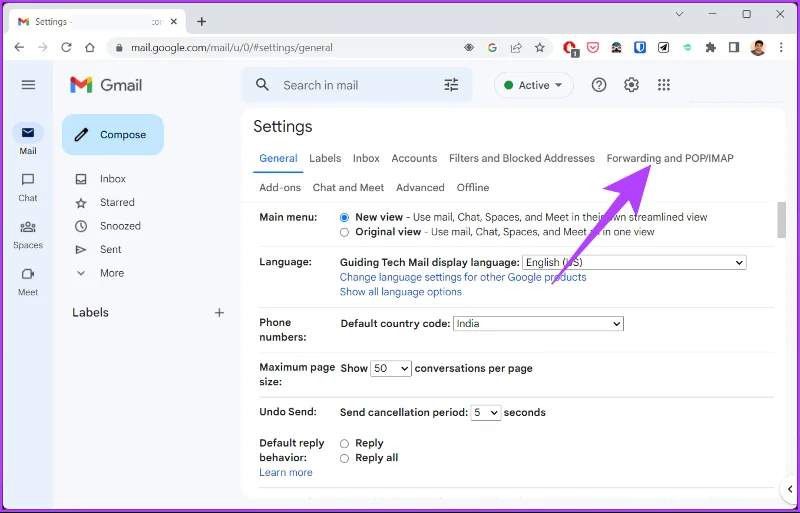800x513 pixels.
Task: Open the Sent folder
Action: (x=110, y=249)
